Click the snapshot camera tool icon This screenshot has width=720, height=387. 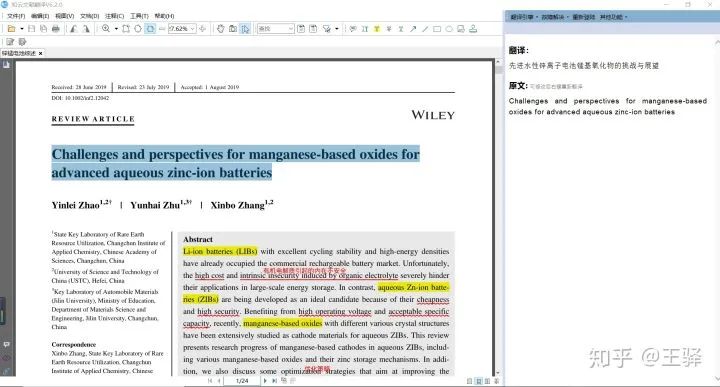tap(233, 29)
